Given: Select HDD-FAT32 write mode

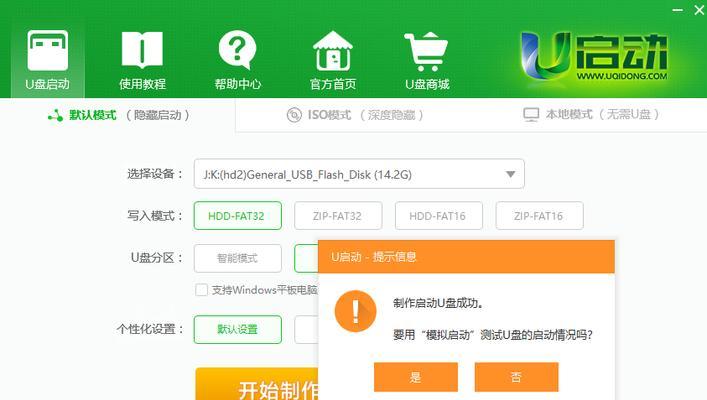Looking at the screenshot, I should [x=238, y=216].
